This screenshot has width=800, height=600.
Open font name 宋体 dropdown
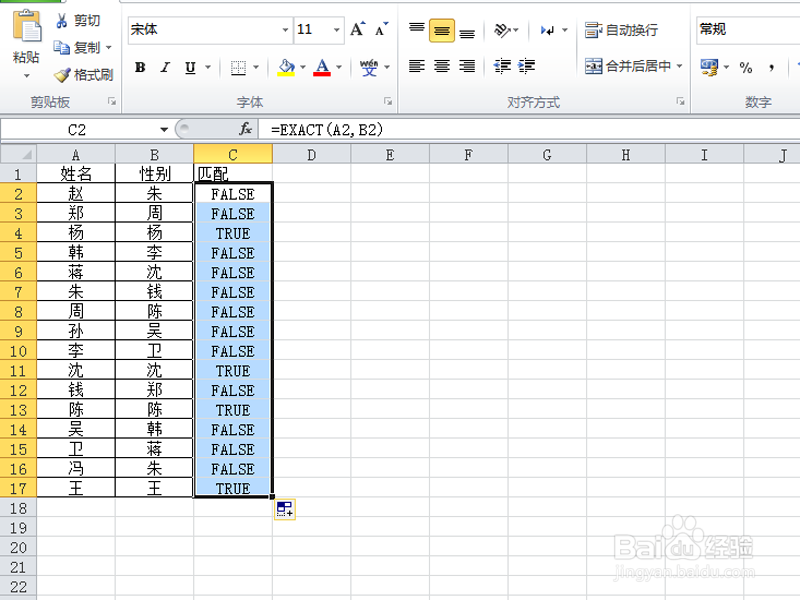point(286,30)
